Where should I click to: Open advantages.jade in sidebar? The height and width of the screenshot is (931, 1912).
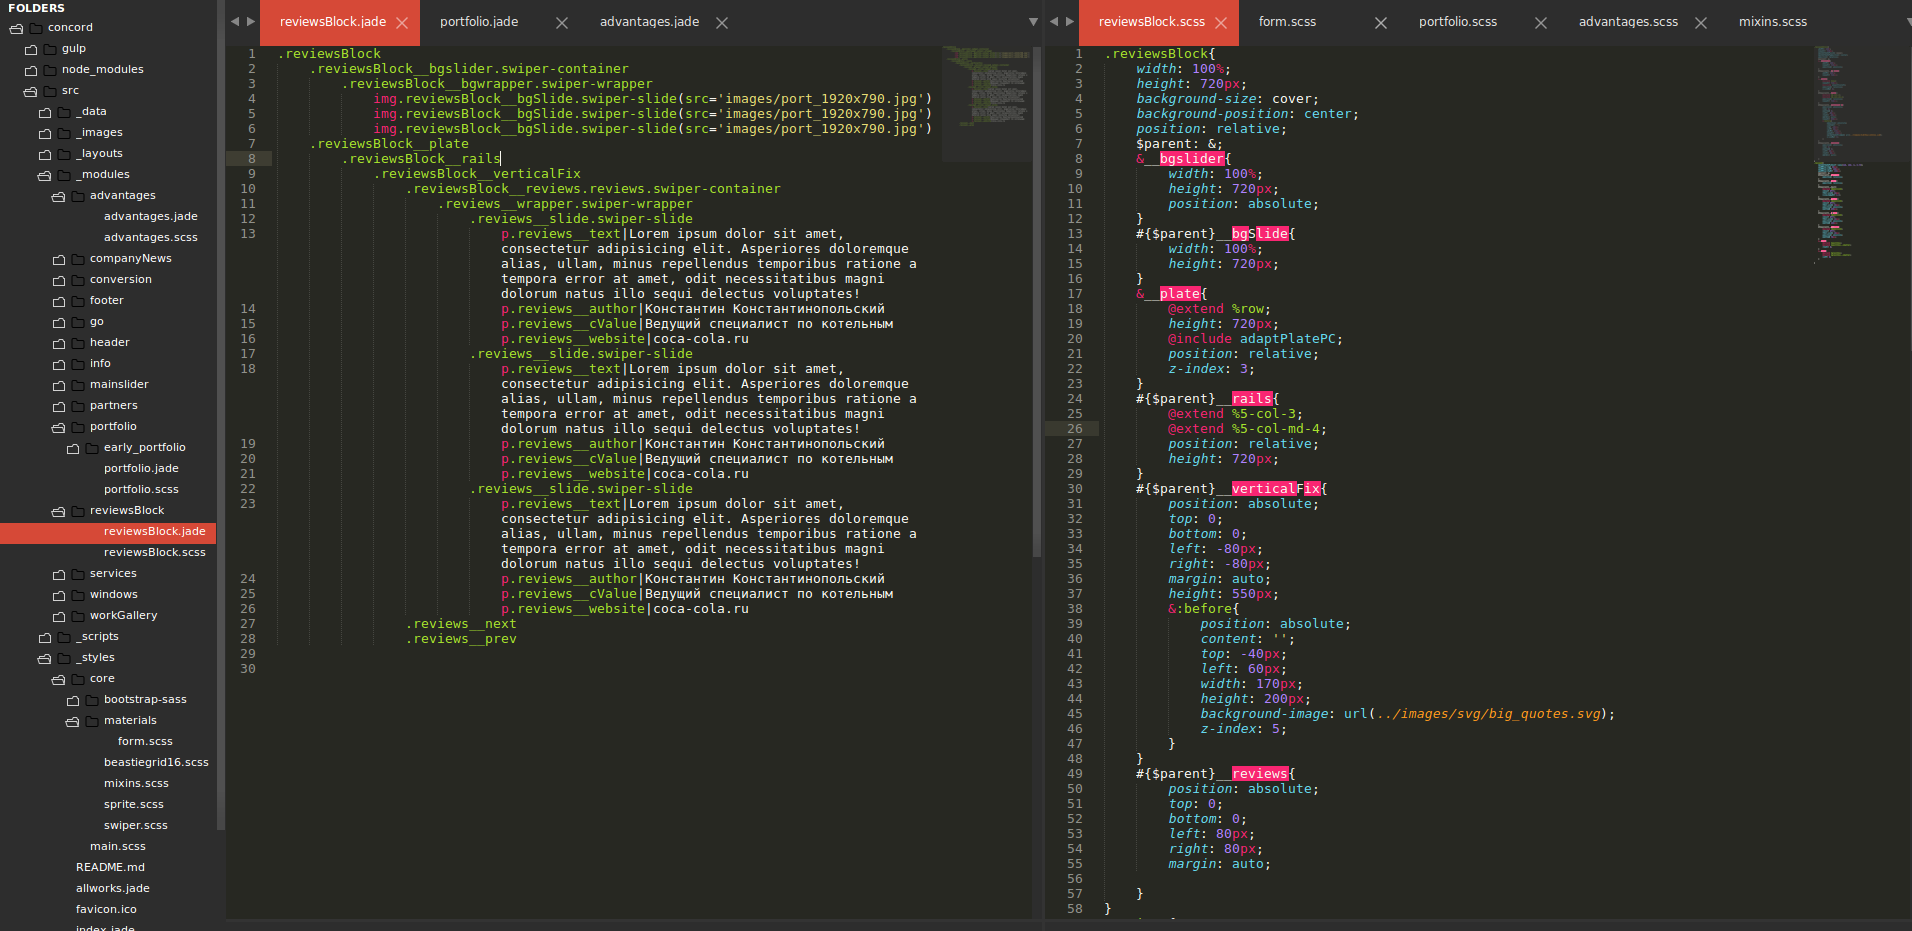[x=150, y=216]
